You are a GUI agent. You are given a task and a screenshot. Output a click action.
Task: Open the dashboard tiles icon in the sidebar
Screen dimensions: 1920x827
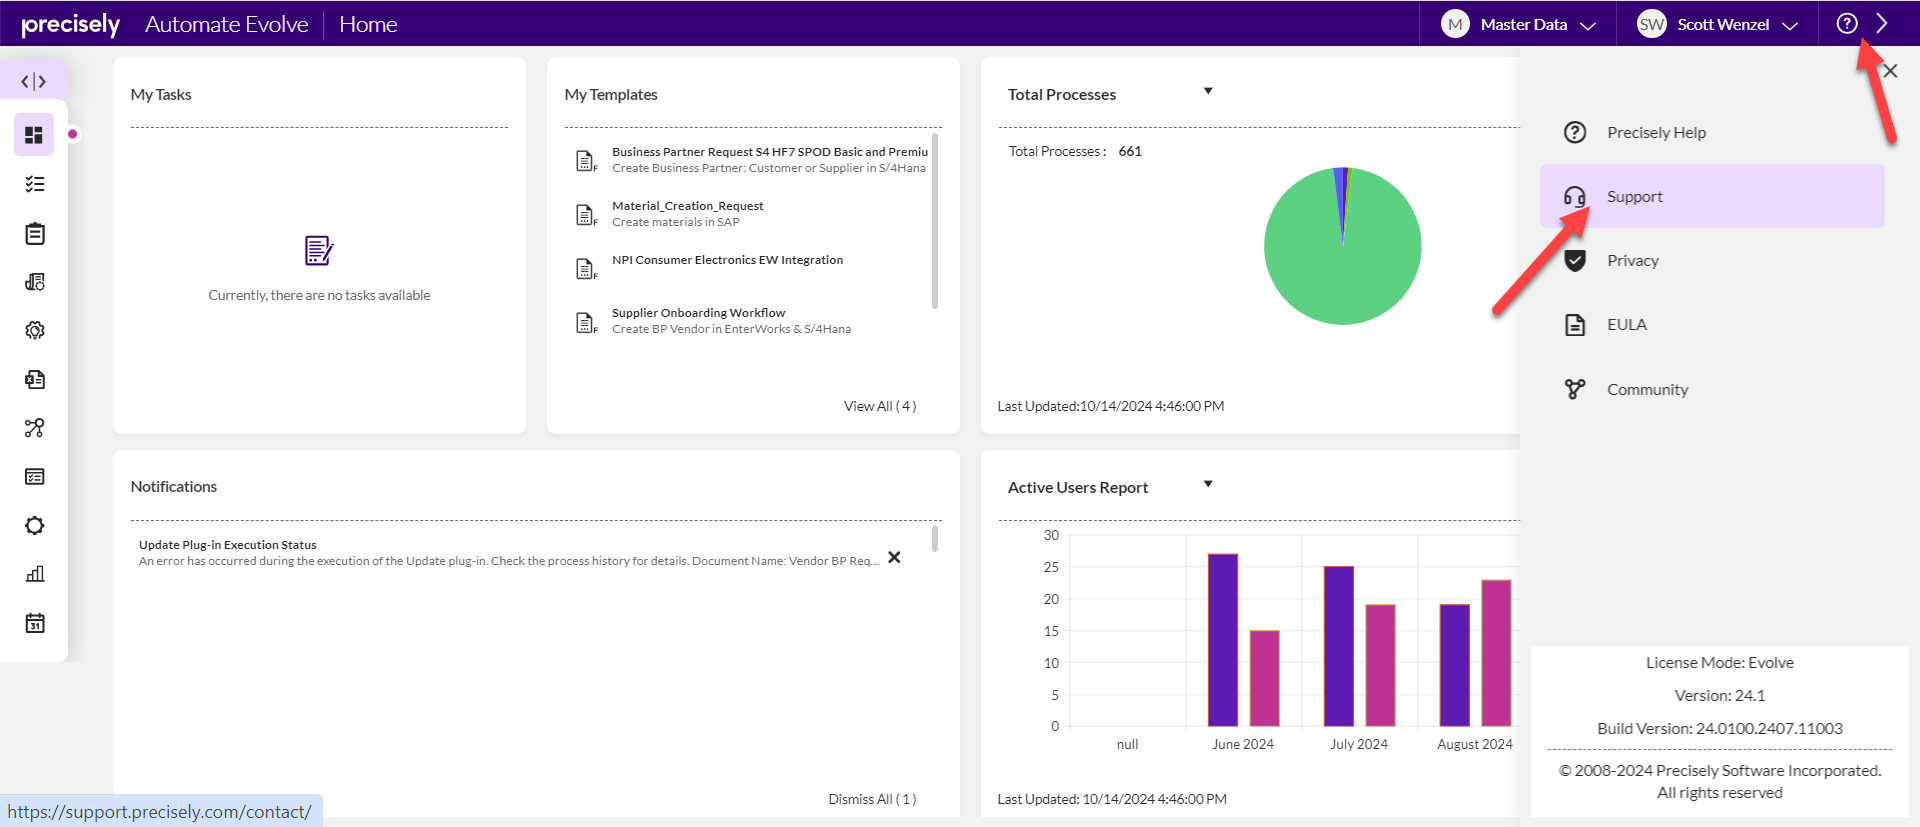click(34, 135)
